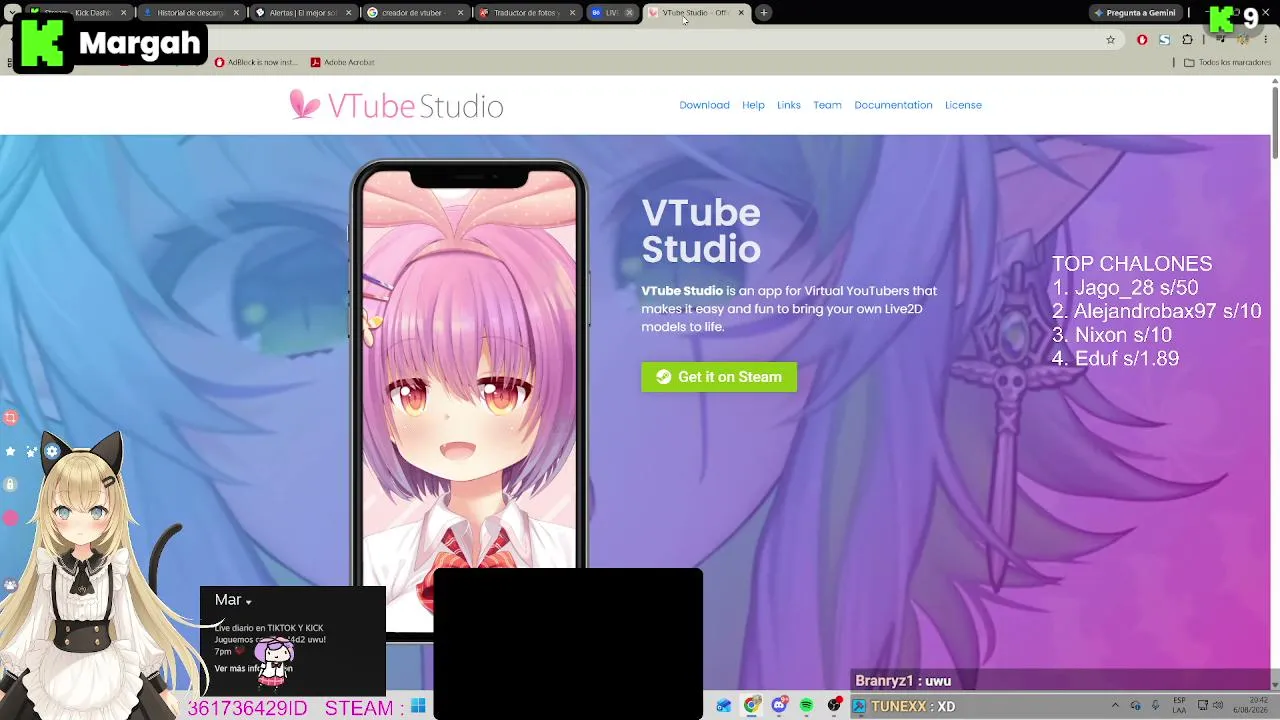Switch to the Historial de descargas tab

(191, 13)
